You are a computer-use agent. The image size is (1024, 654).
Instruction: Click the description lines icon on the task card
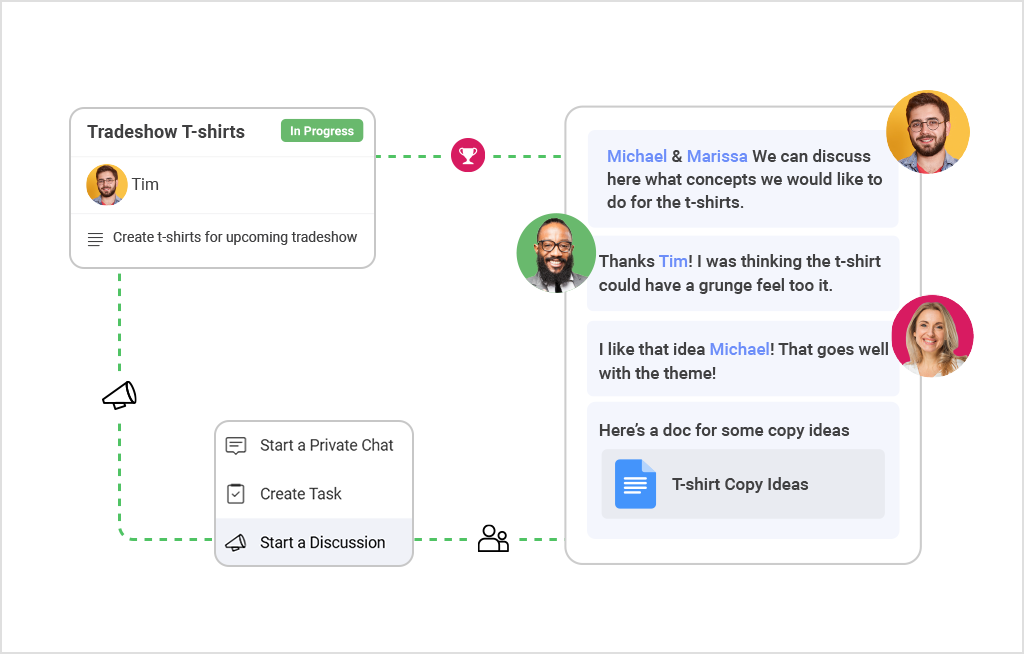click(97, 237)
